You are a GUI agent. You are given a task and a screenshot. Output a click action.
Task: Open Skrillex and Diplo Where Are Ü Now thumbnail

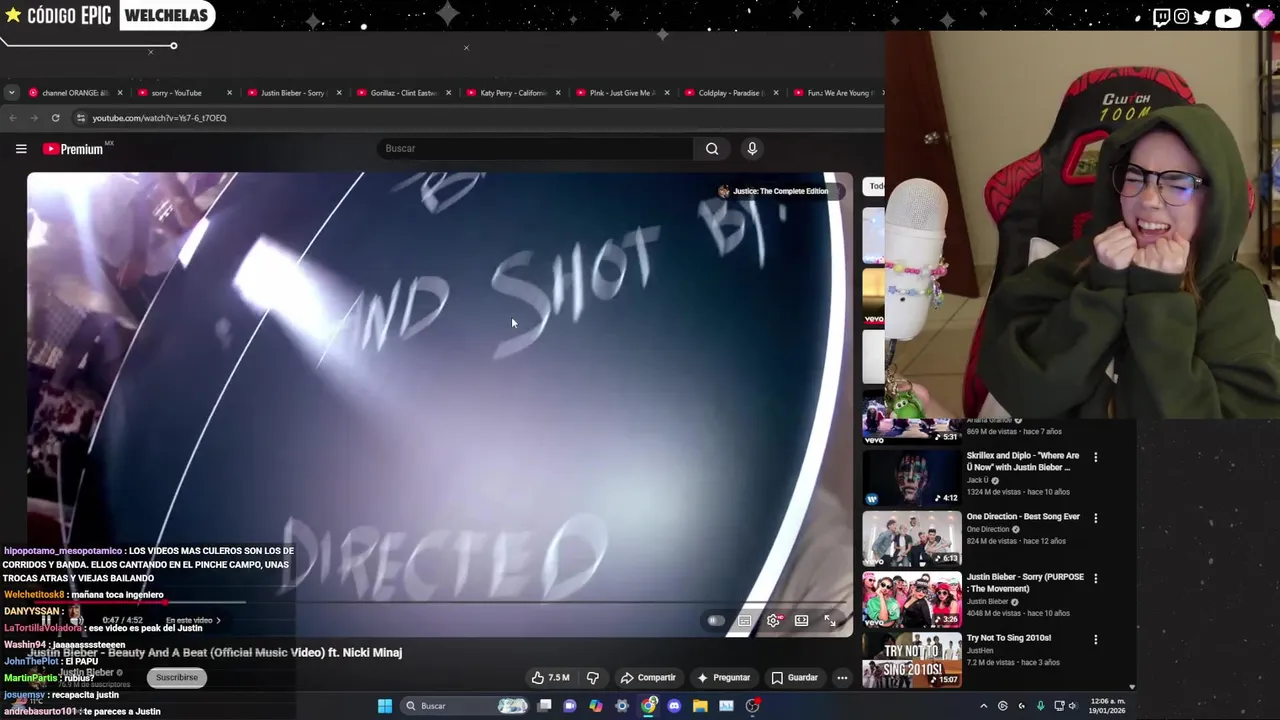912,478
